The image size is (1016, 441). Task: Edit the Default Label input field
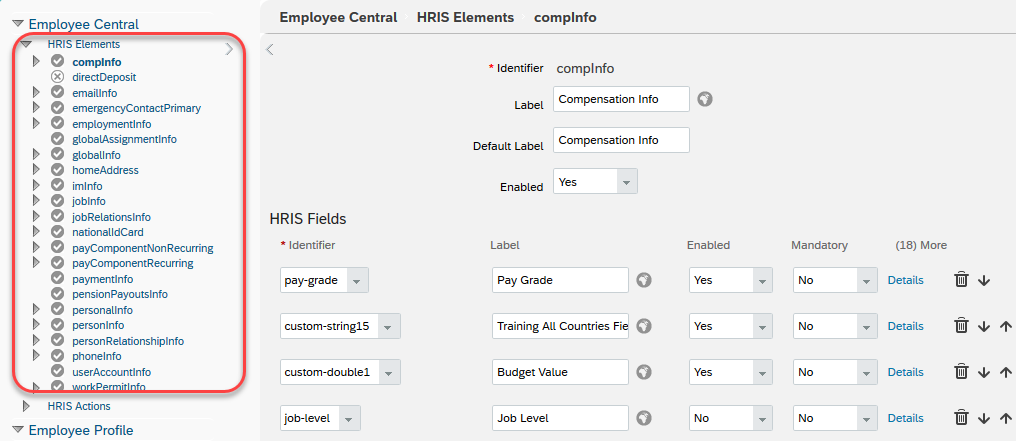tap(621, 140)
